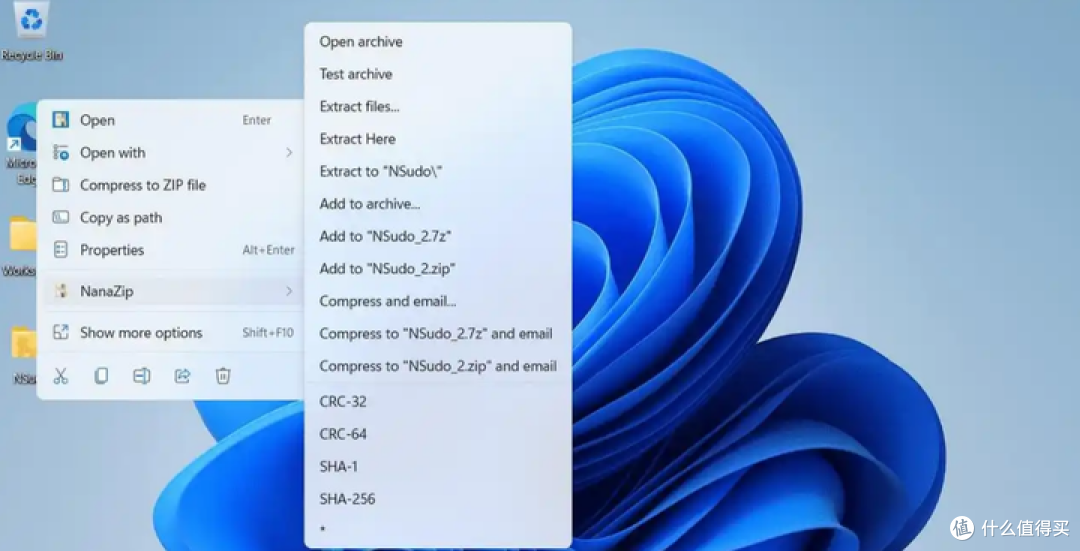Click the Microsoft Edge desktop shortcut
Image resolution: width=1080 pixels, height=551 pixels.
click(21, 143)
